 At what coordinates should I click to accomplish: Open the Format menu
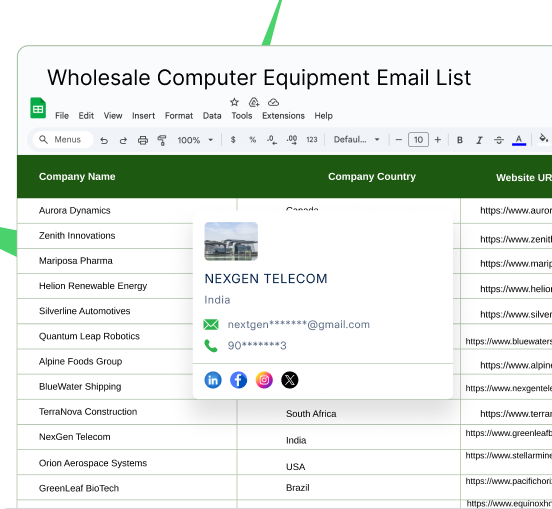pos(179,116)
